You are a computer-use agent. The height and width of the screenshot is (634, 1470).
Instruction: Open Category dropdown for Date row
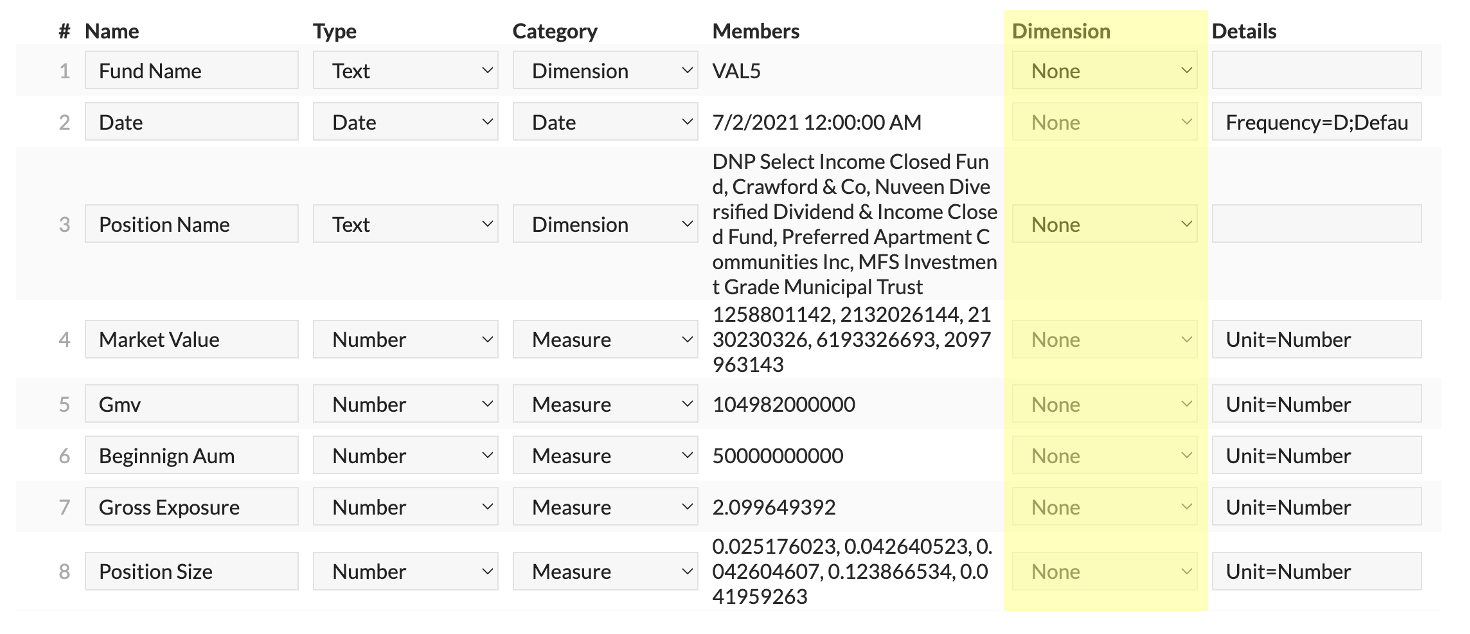pyautogui.click(x=605, y=122)
